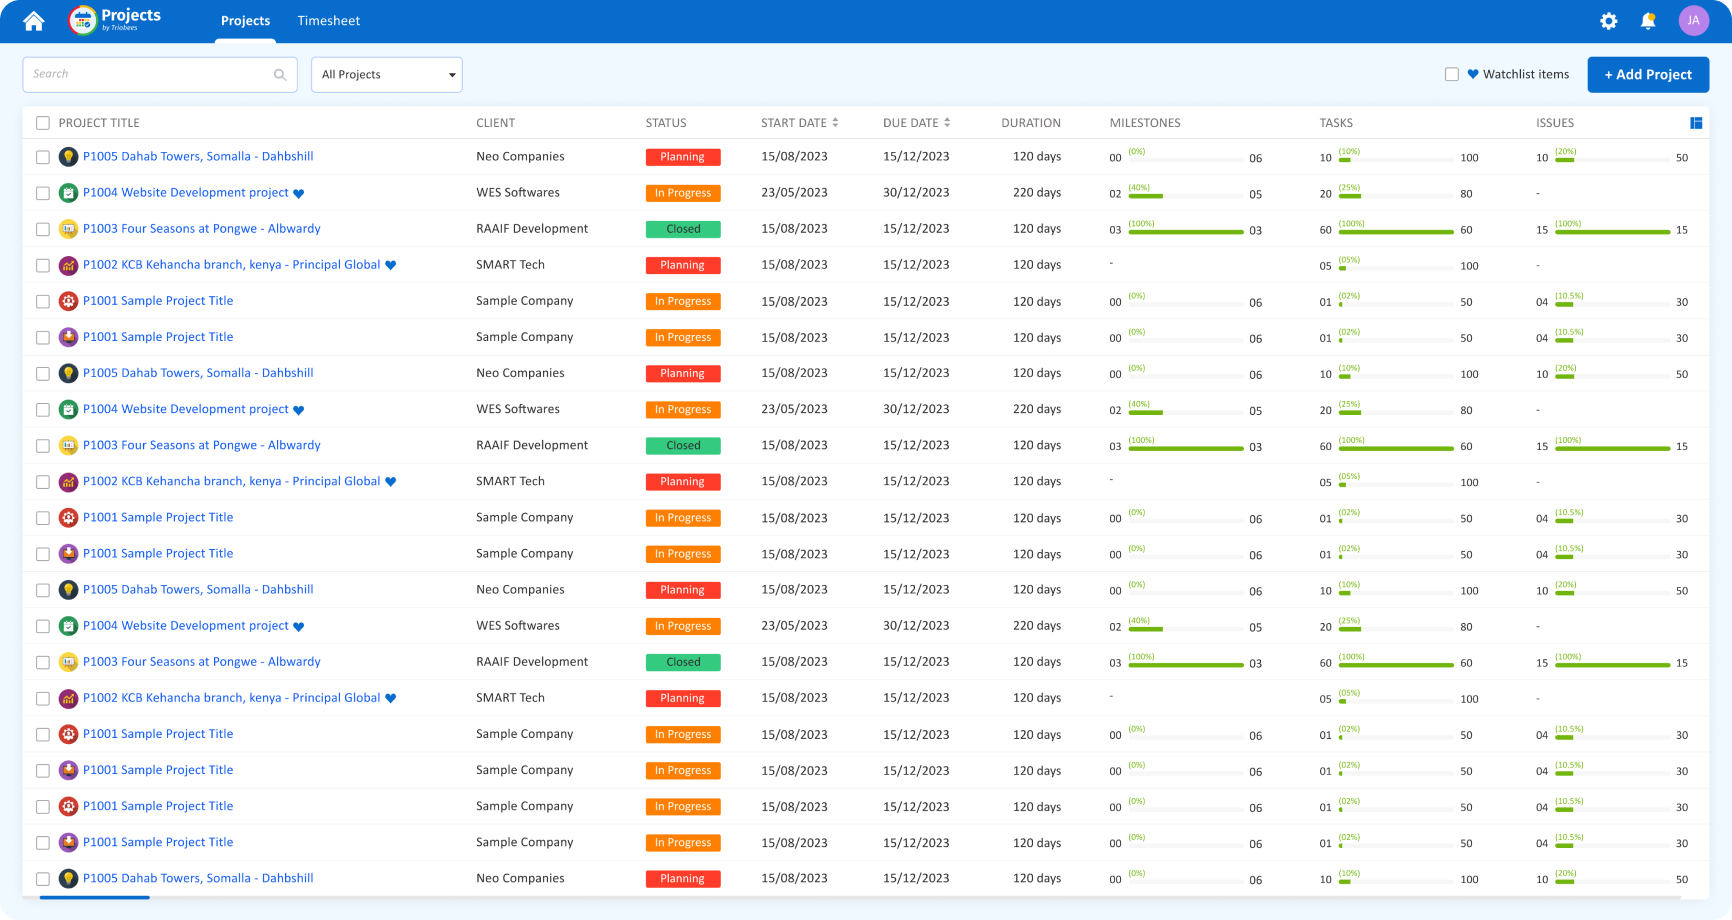Image resolution: width=1732 pixels, height=920 pixels.
Task: Check the select-all checkbox in the table header
Action: [43, 123]
